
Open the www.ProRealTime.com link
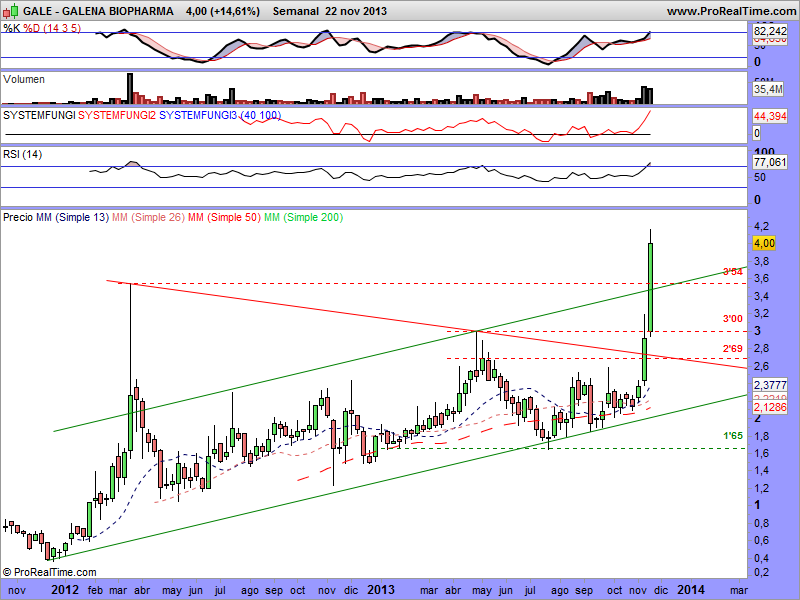[731, 11]
